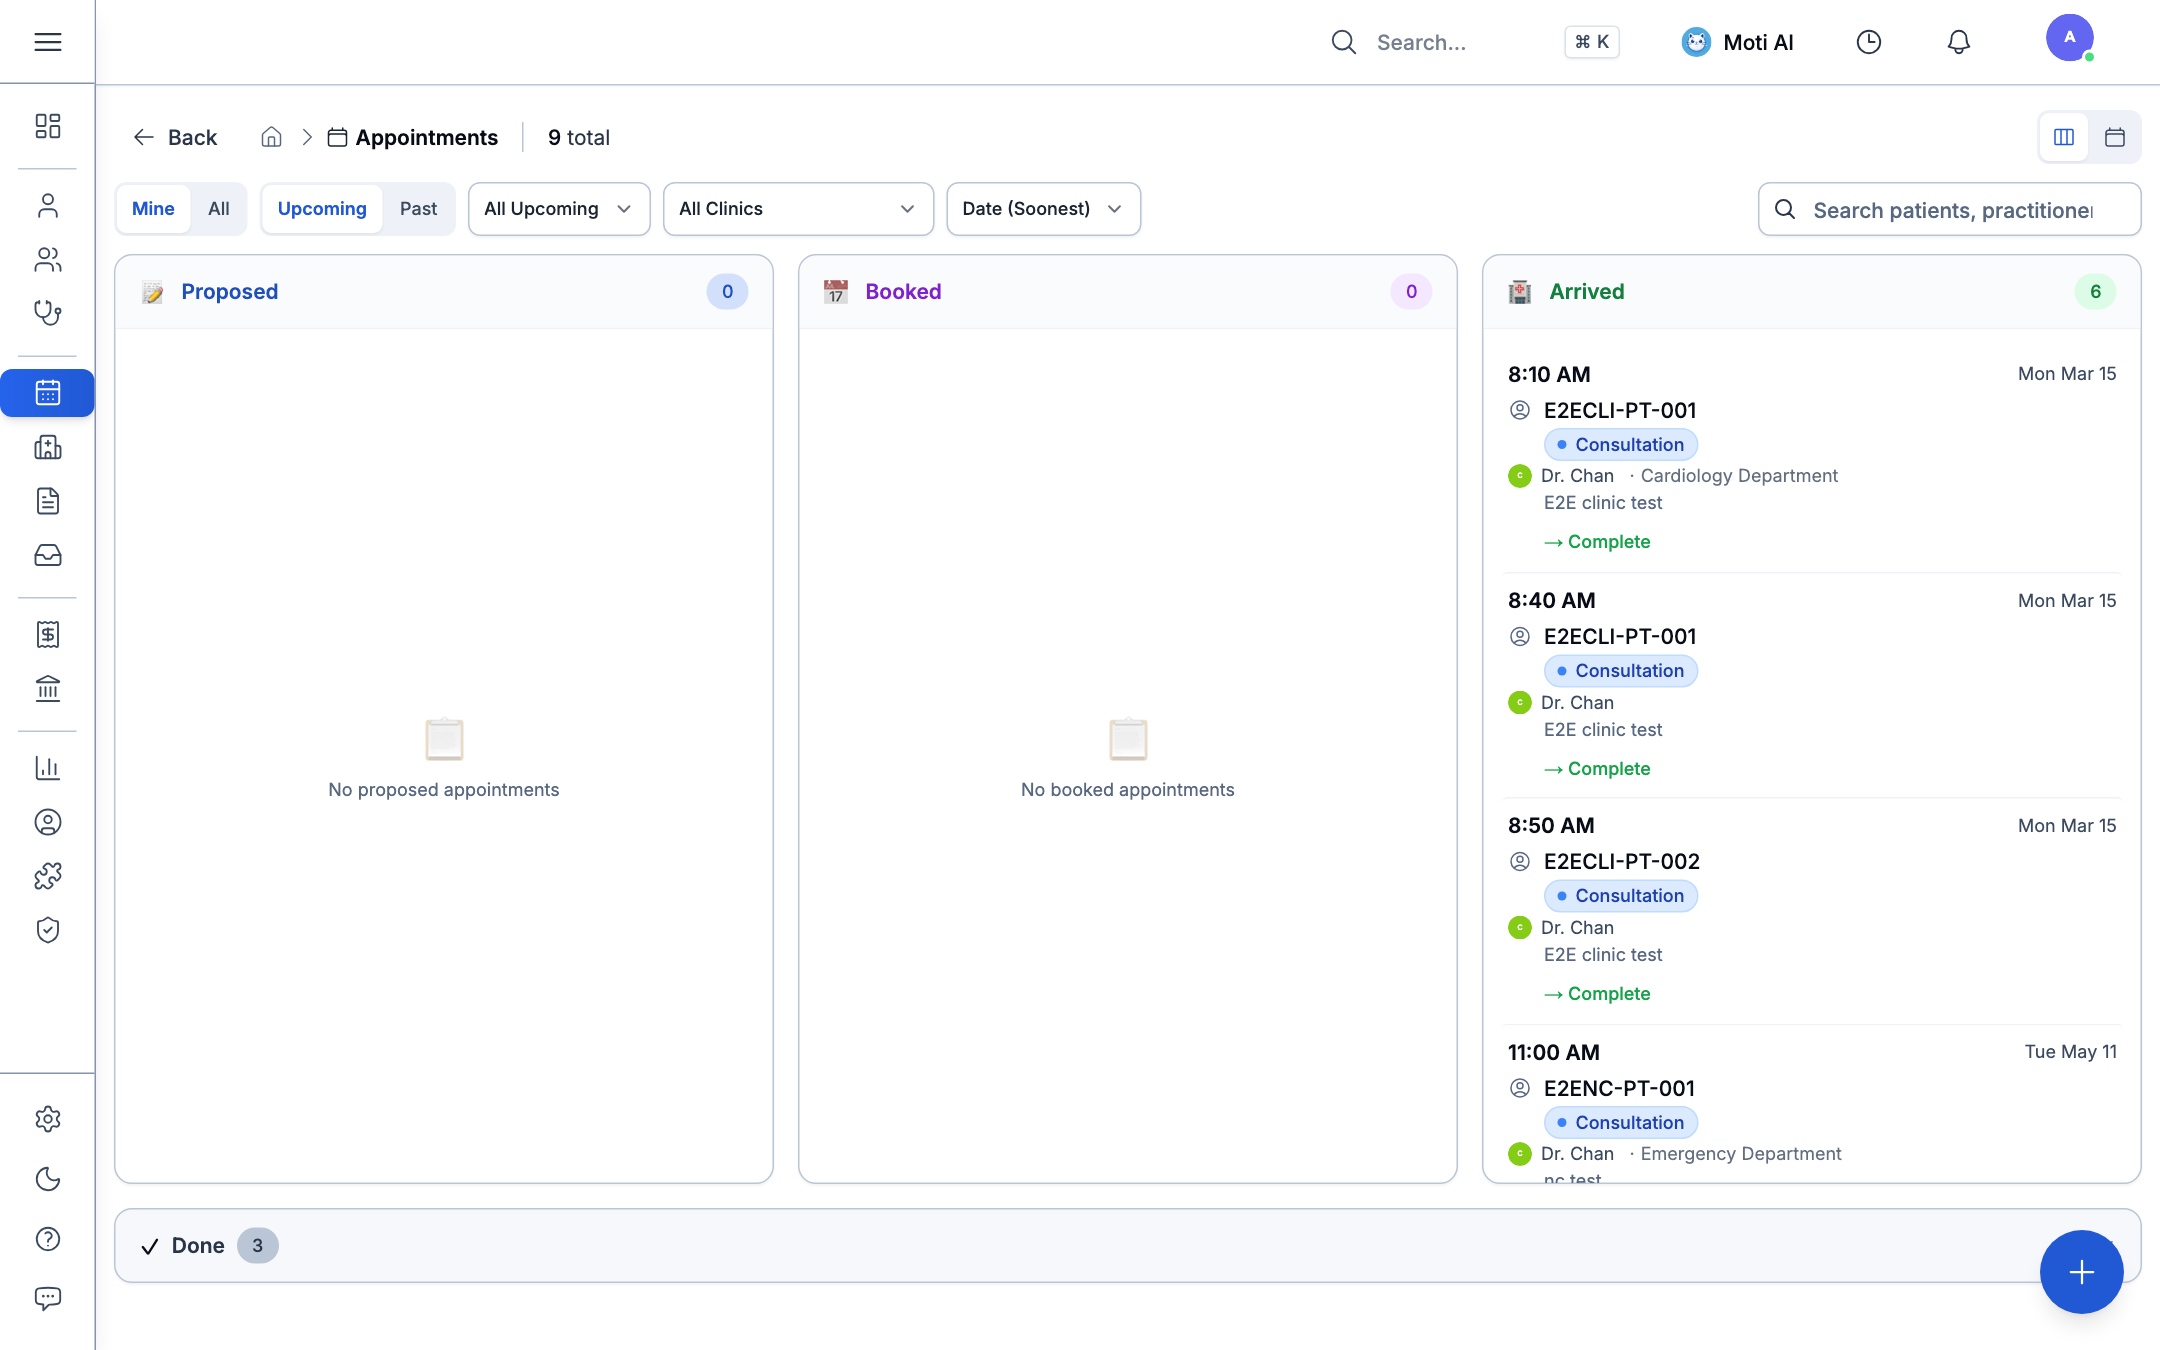Image resolution: width=2160 pixels, height=1350 pixels.
Task: Mark the 8:40 AM appointment Complete
Action: pyautogui.click(x=1597, y=768)
